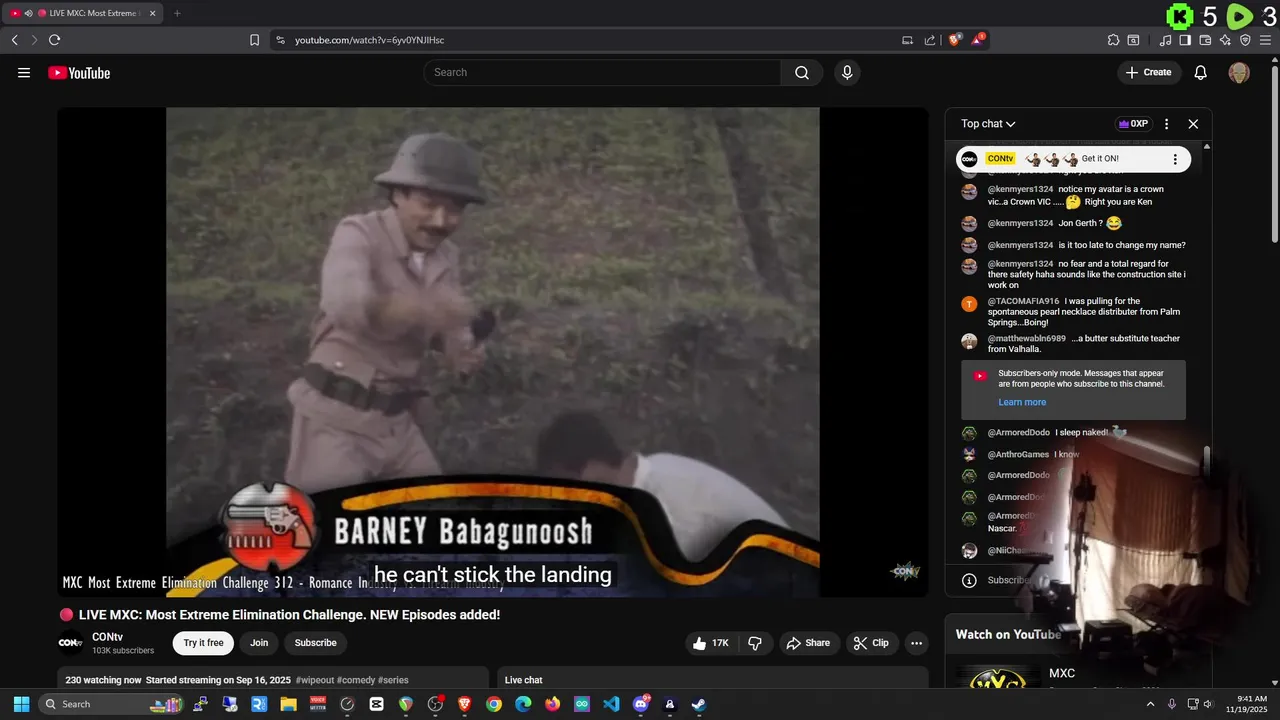Open YouTube notifications bell
The image size is (1280, 720).
(x=1201, y=72)
